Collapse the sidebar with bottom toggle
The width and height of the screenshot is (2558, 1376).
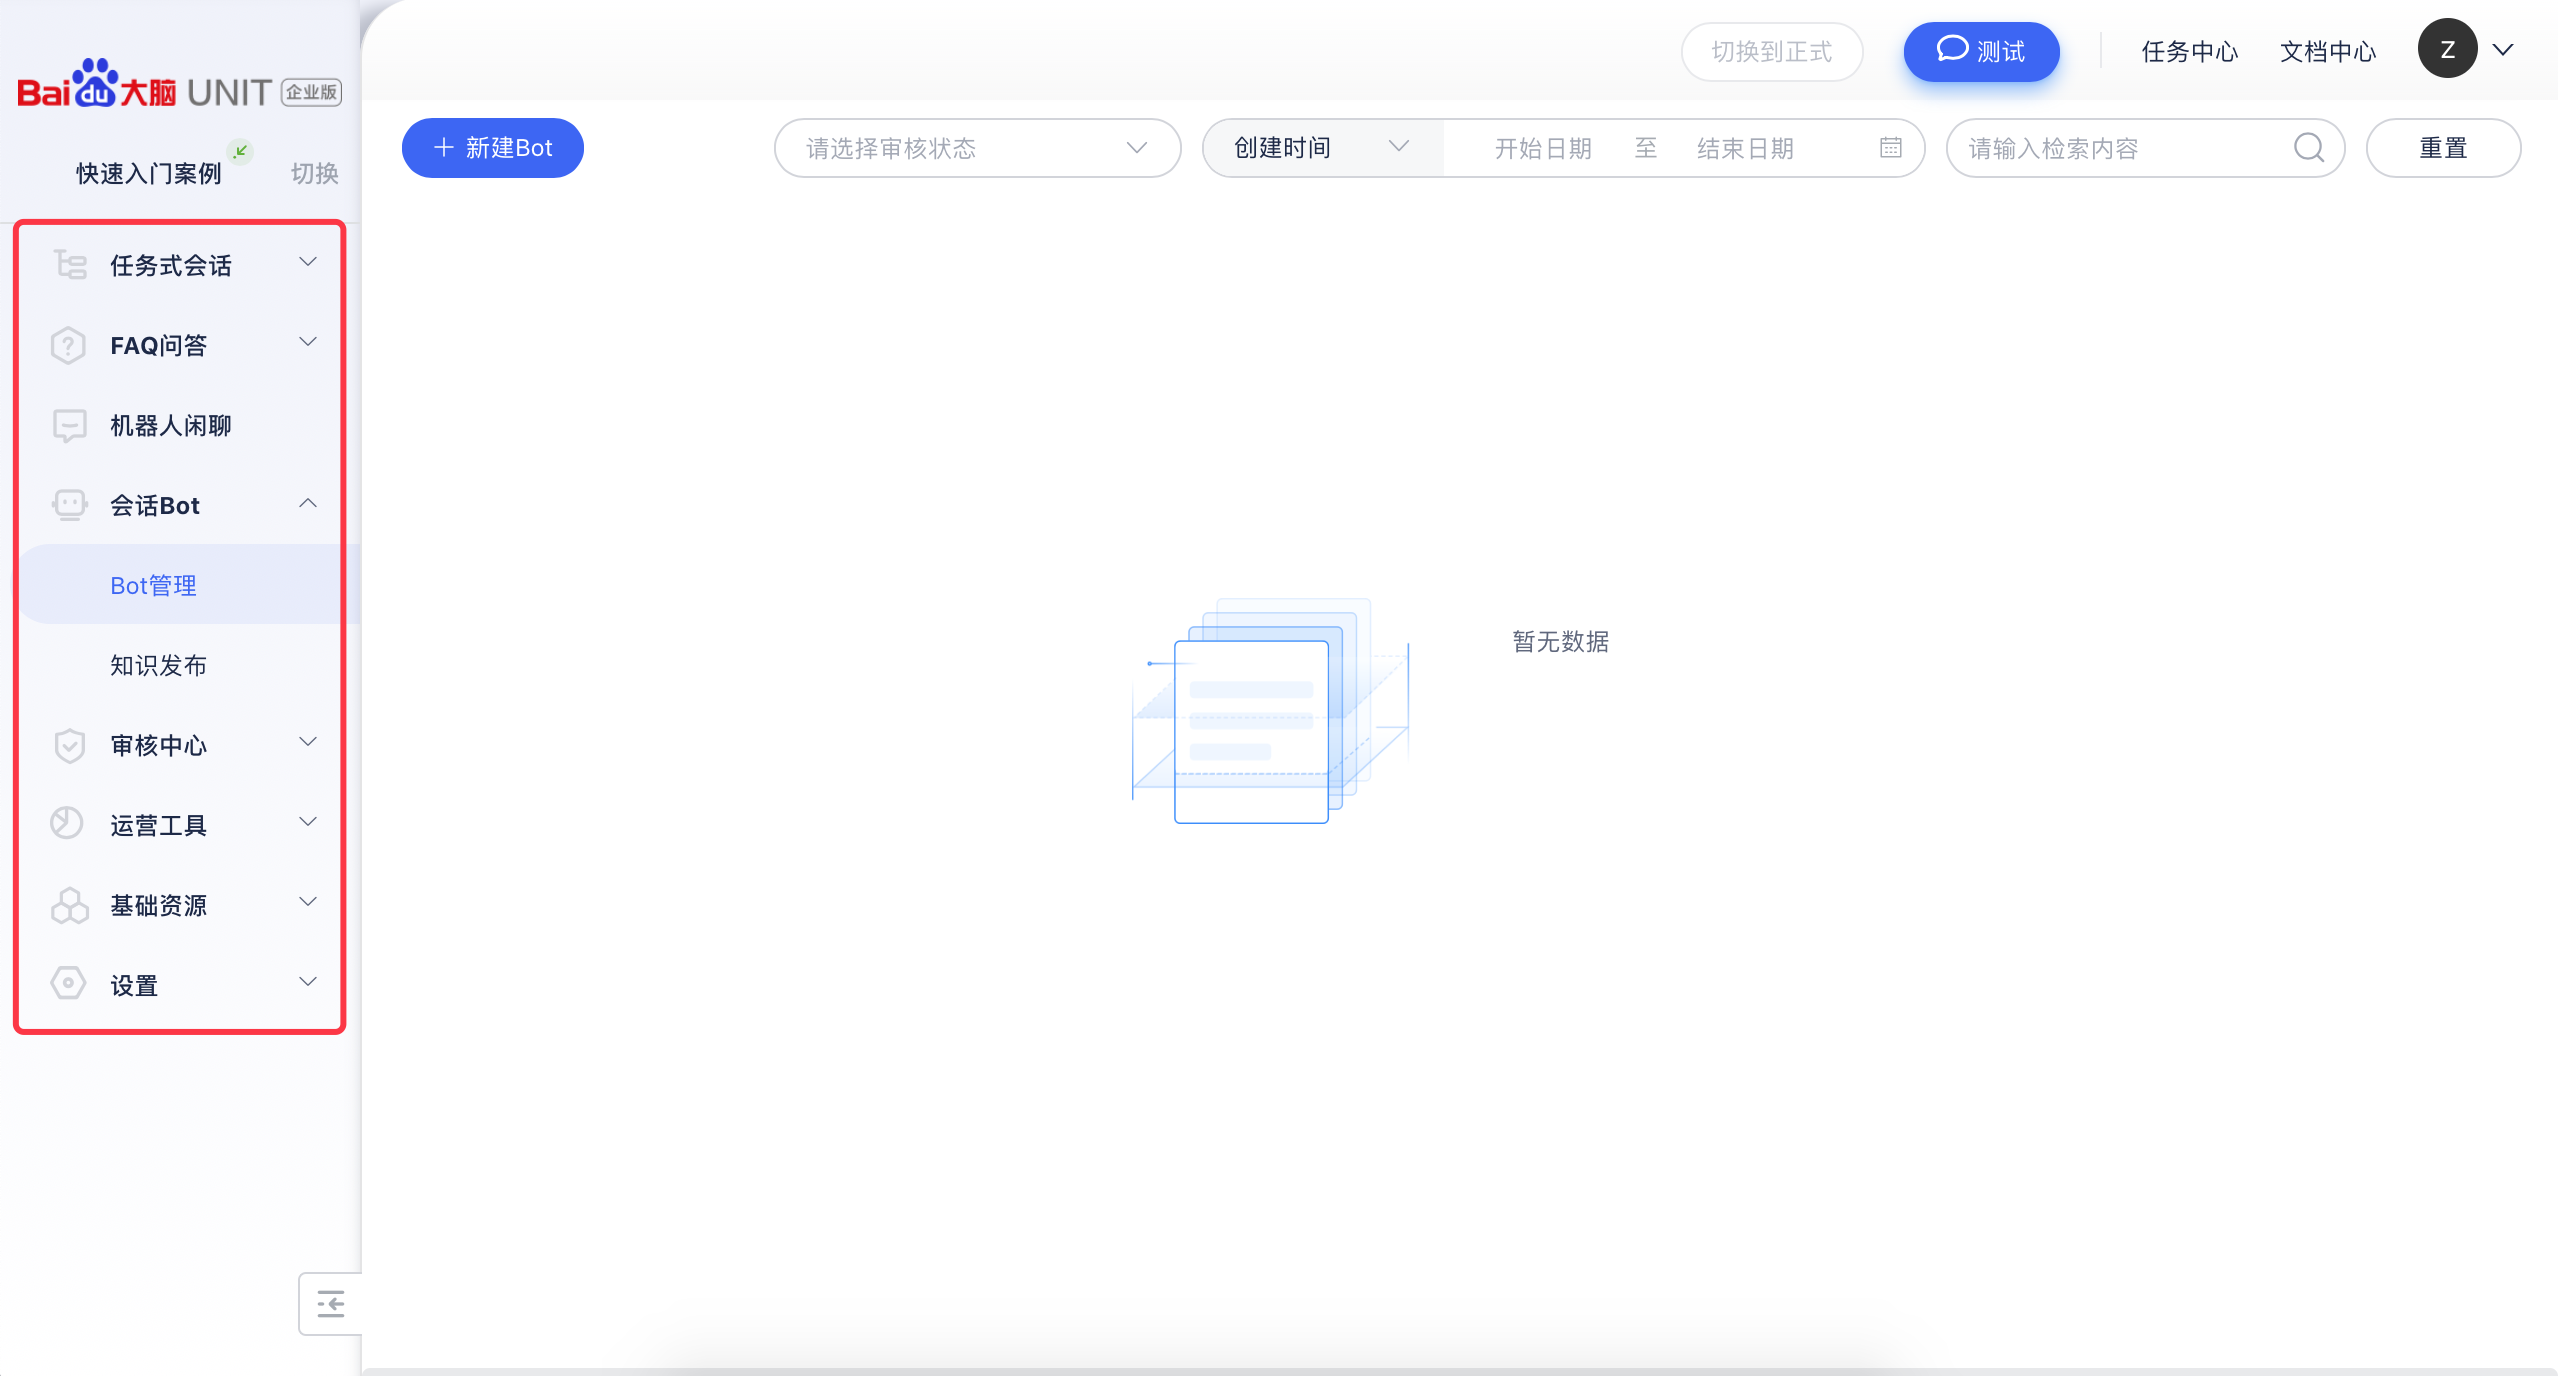coord(330,1304)
